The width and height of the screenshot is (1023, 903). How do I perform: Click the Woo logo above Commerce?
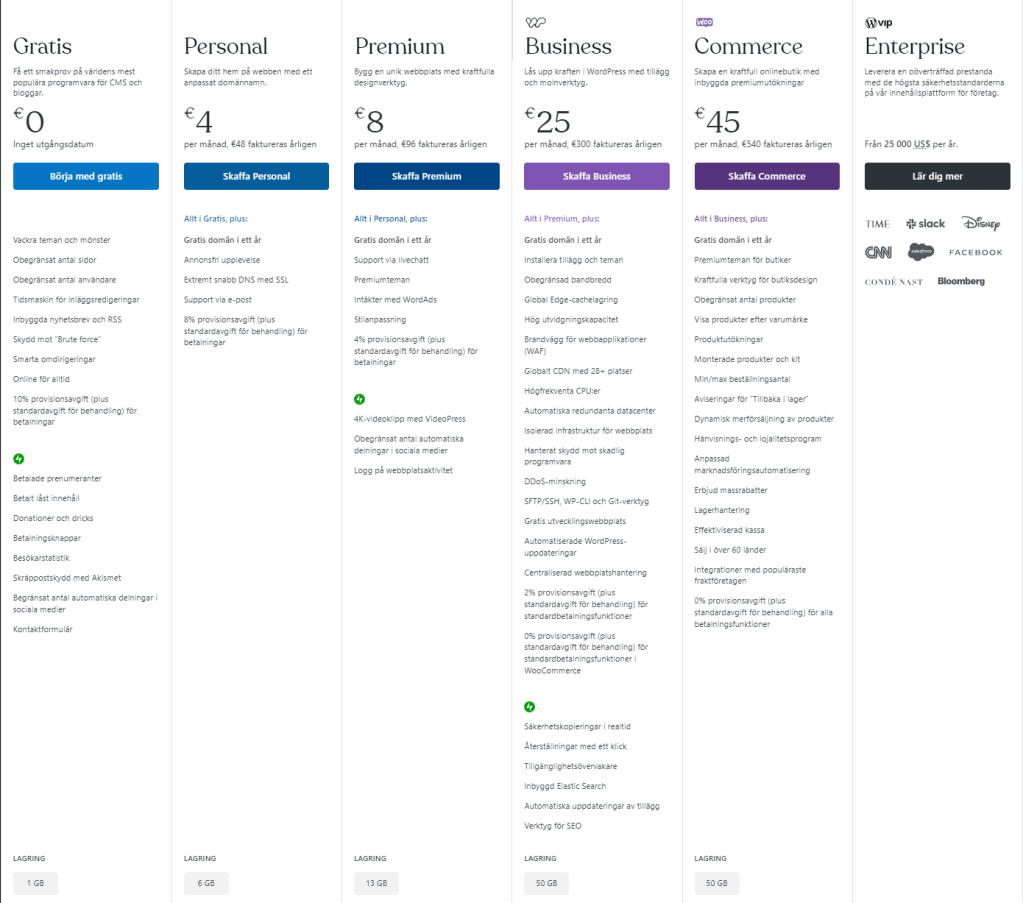[704, 22]
